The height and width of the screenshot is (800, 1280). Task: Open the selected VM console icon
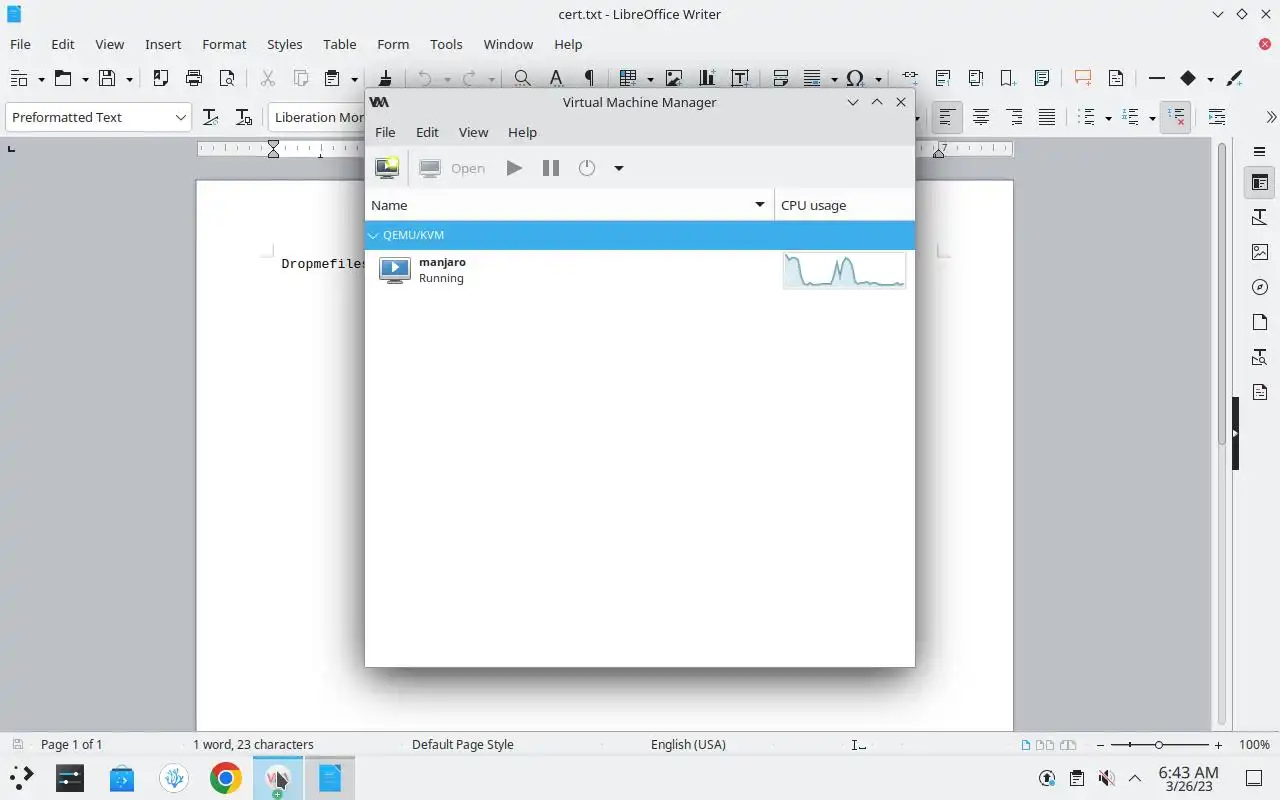pyautogui.click(x=452, y=168)
